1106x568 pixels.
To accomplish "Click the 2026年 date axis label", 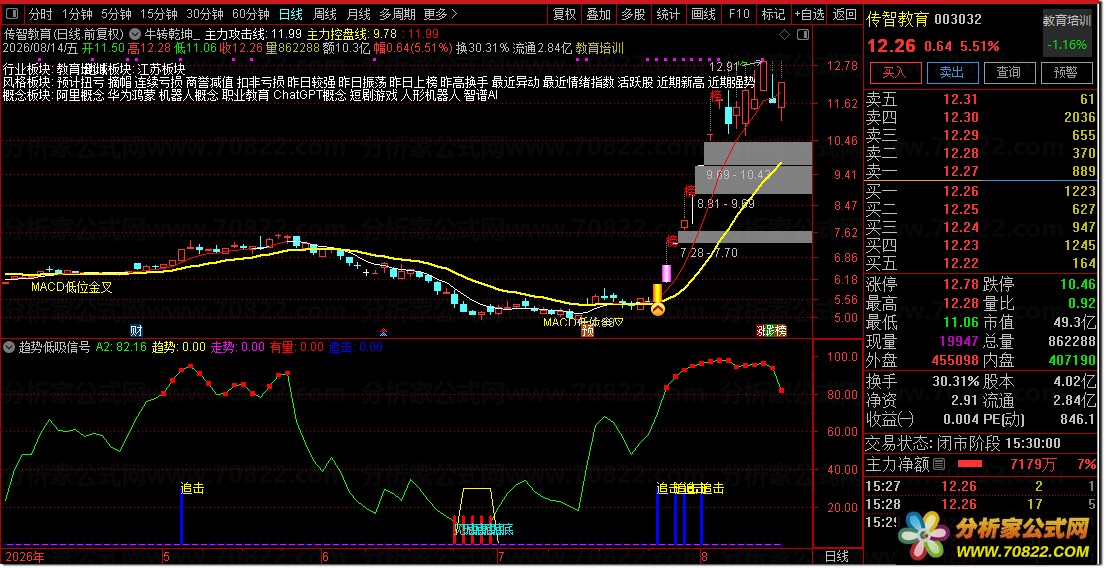I will coord(25,557).
